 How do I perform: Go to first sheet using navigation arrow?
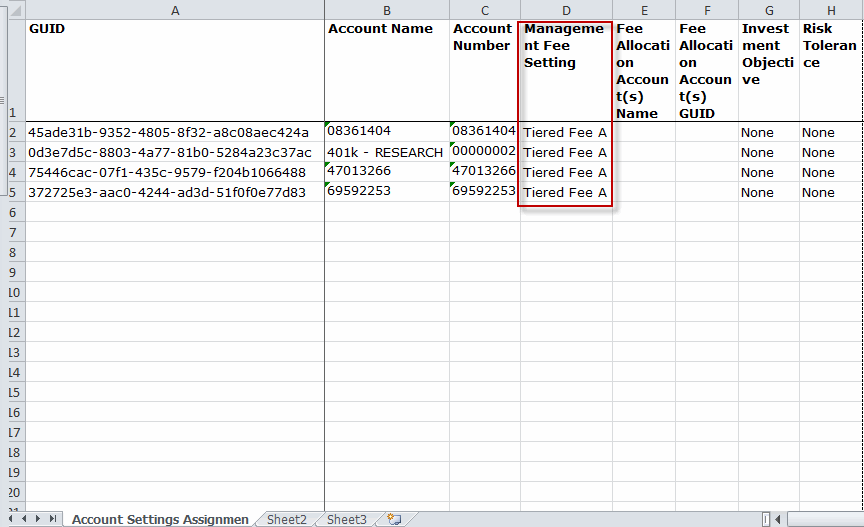point(12,519)
